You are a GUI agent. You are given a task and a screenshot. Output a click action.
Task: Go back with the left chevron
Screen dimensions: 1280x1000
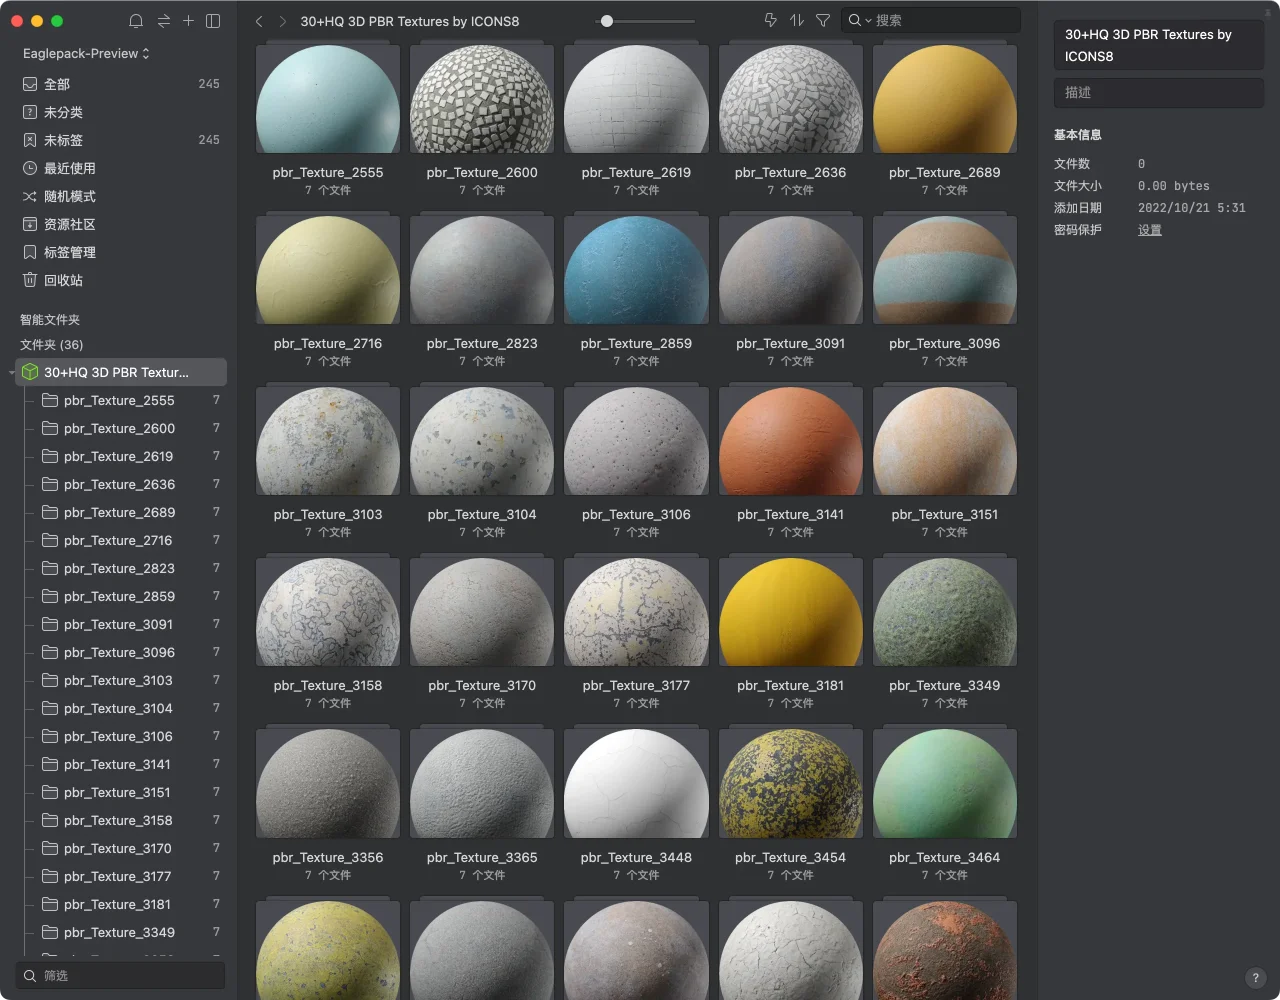[259, 21]
